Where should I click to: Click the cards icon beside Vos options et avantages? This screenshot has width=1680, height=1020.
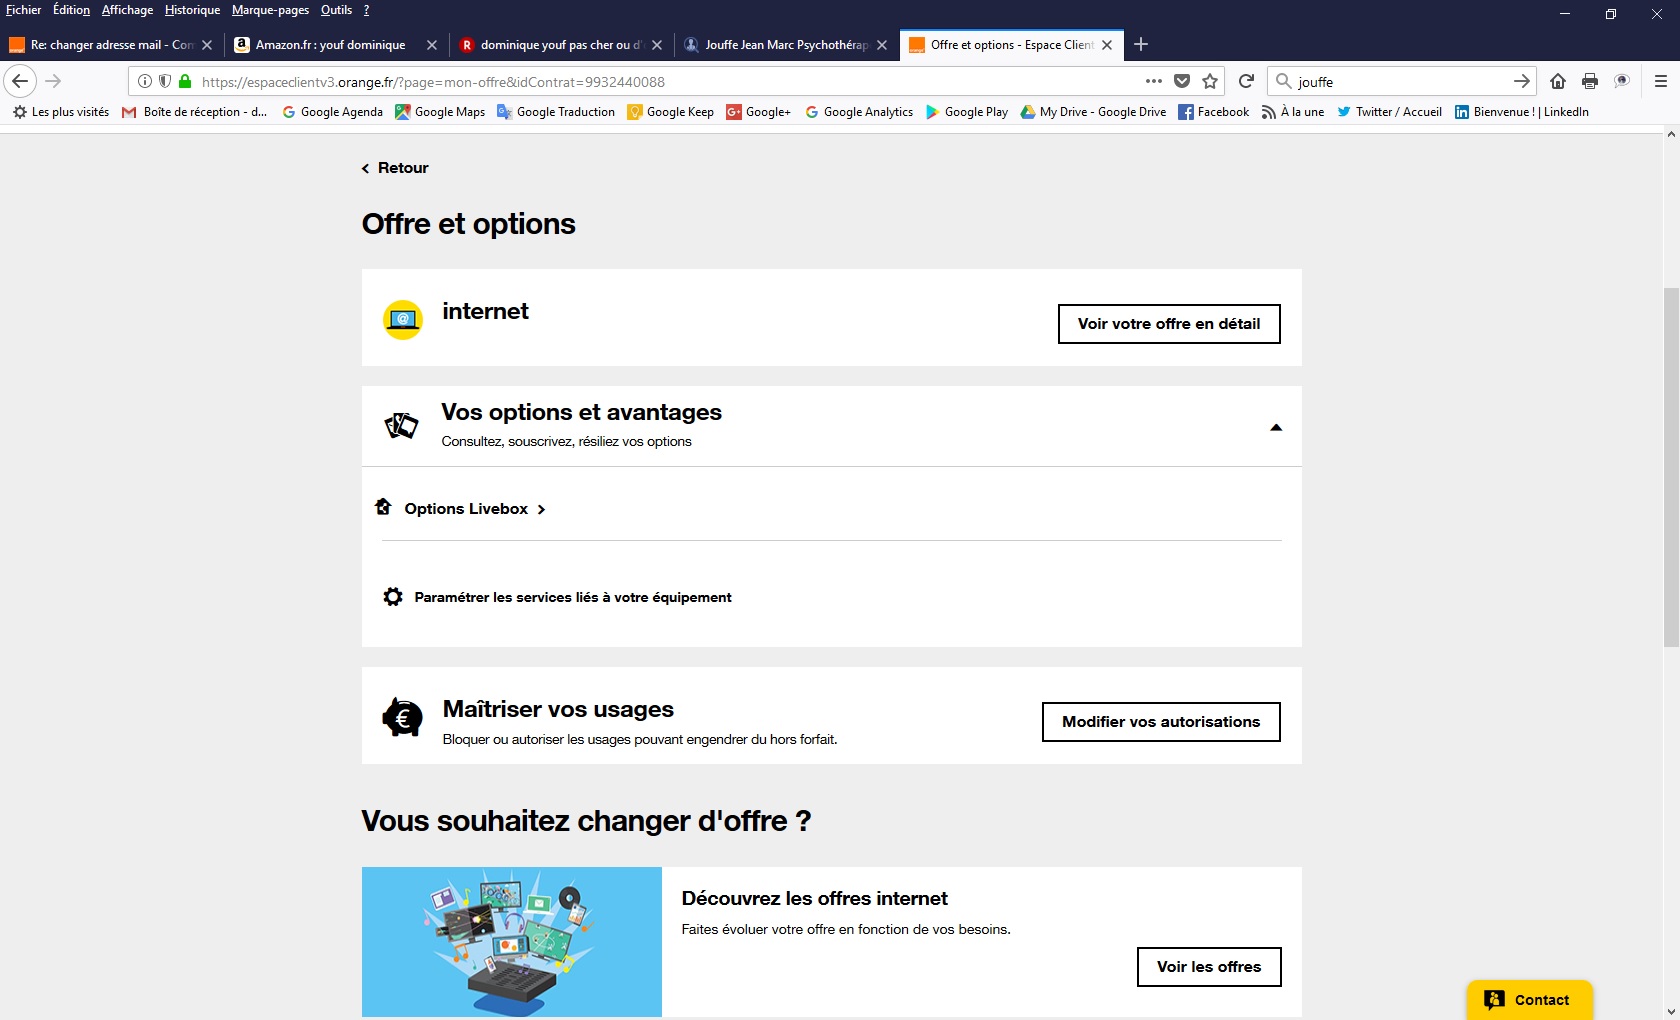(401, 426)
